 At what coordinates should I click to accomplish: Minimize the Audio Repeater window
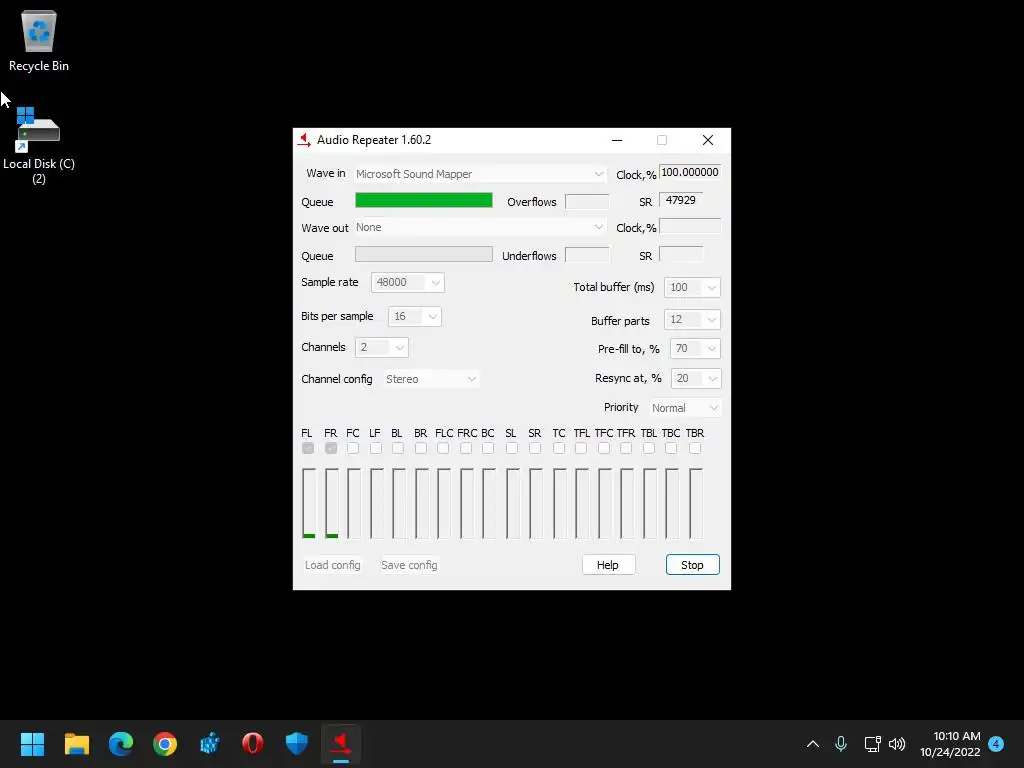click(616, 140)
